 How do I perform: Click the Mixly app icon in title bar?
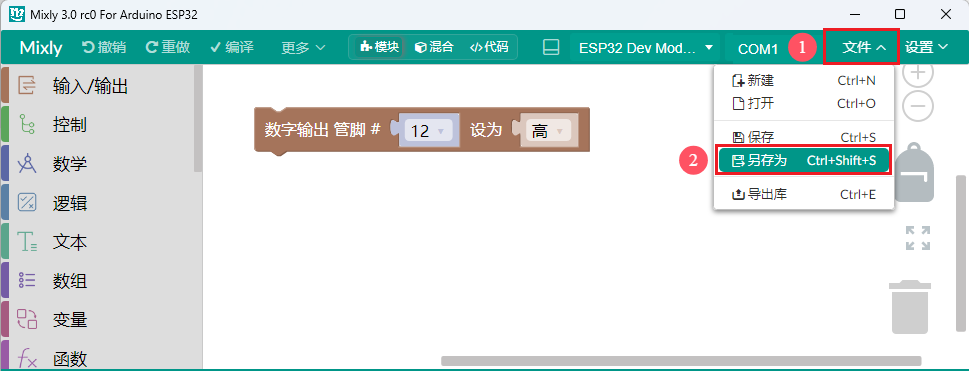tap(17, 14)
